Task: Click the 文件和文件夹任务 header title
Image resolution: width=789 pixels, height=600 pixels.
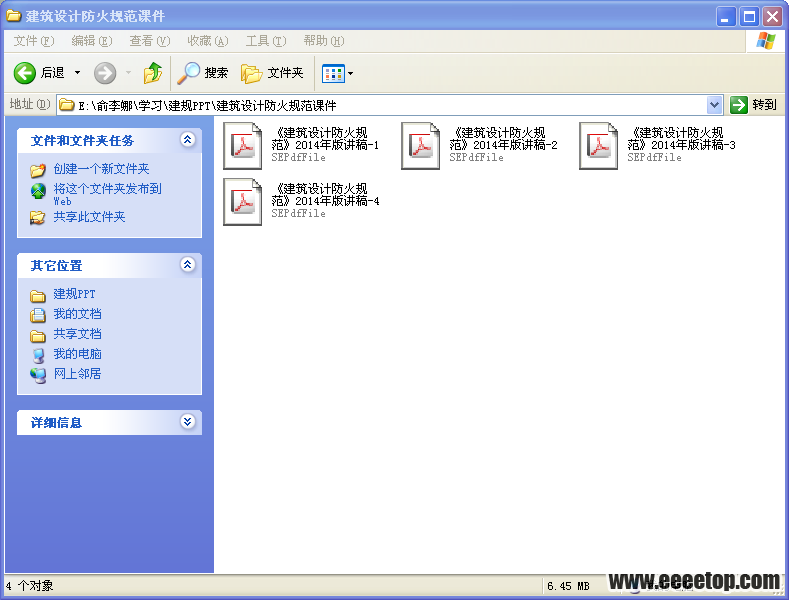Action: (82, 140)
